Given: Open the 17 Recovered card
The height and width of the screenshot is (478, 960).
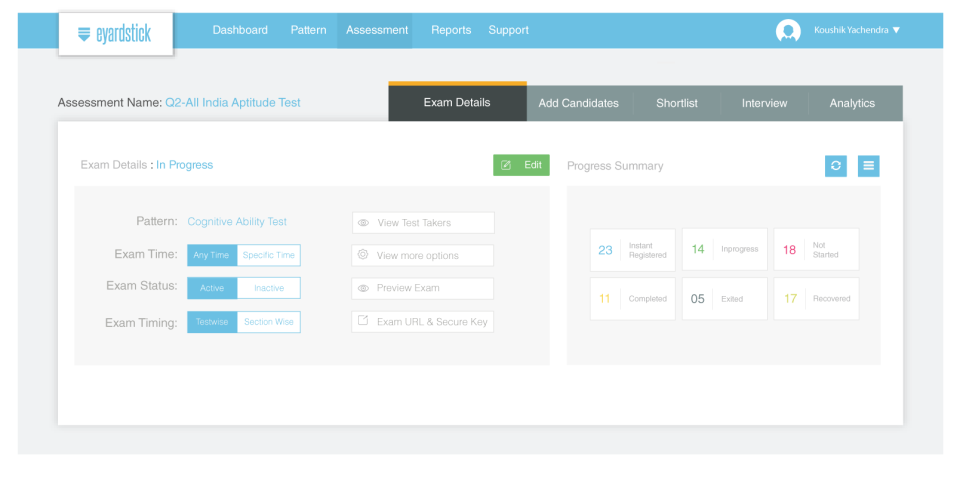Looking at the screenshot, I should coord(816,299).
